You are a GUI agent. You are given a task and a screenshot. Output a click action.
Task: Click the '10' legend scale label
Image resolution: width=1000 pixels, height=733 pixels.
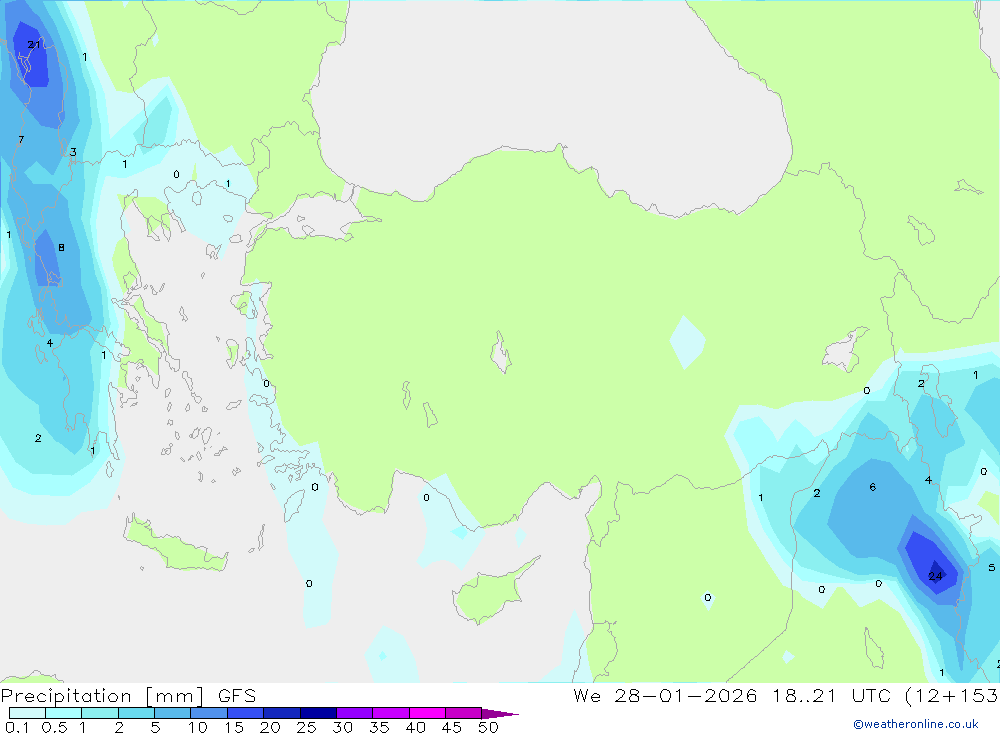[197, 727]
